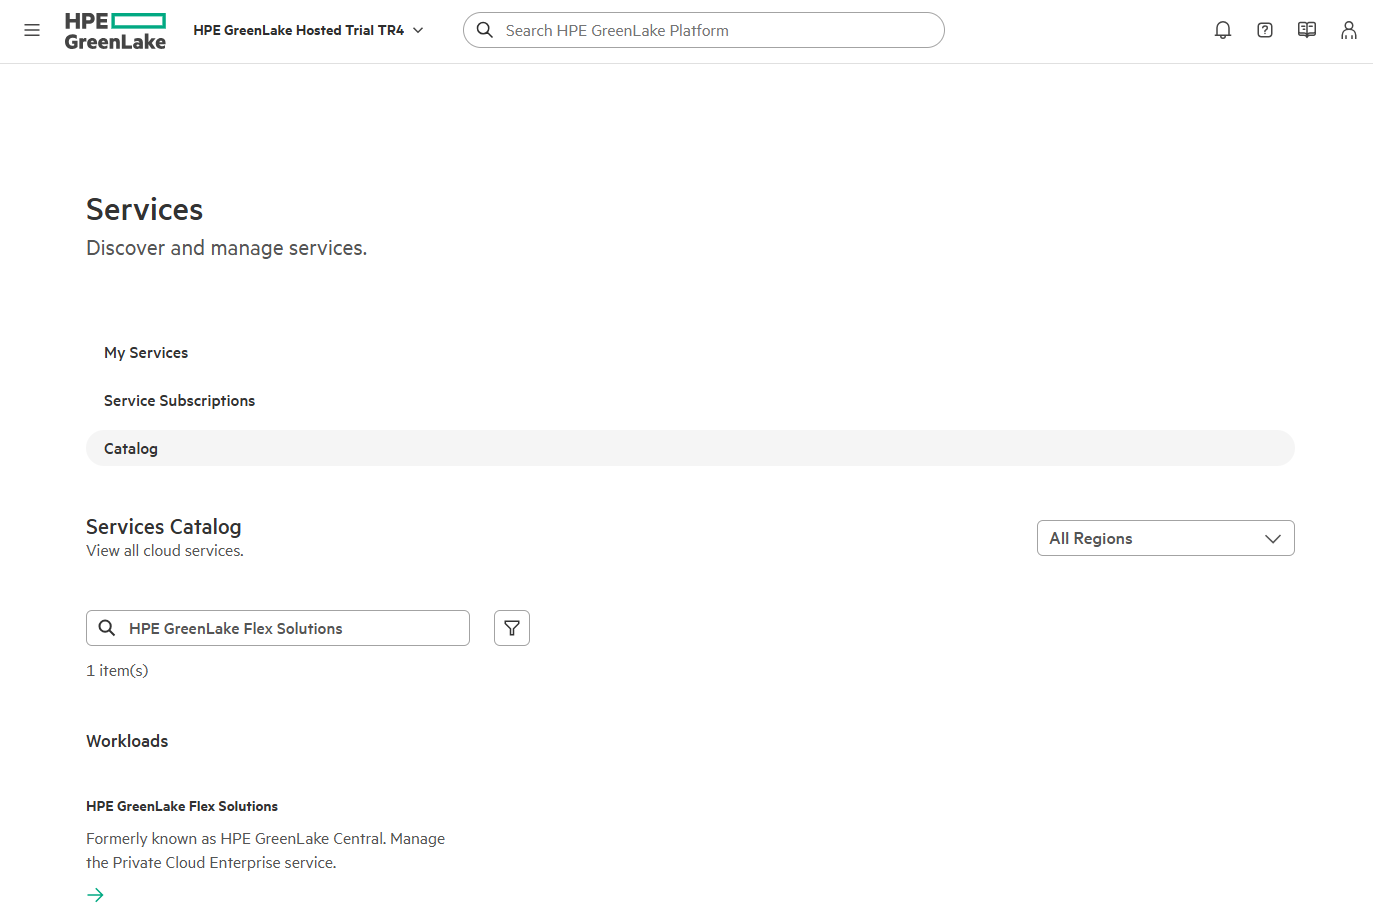Launch Flex Solutions via the green arrow
The height and width of the screenshot is (924, 1373).
tap(95, 894)
